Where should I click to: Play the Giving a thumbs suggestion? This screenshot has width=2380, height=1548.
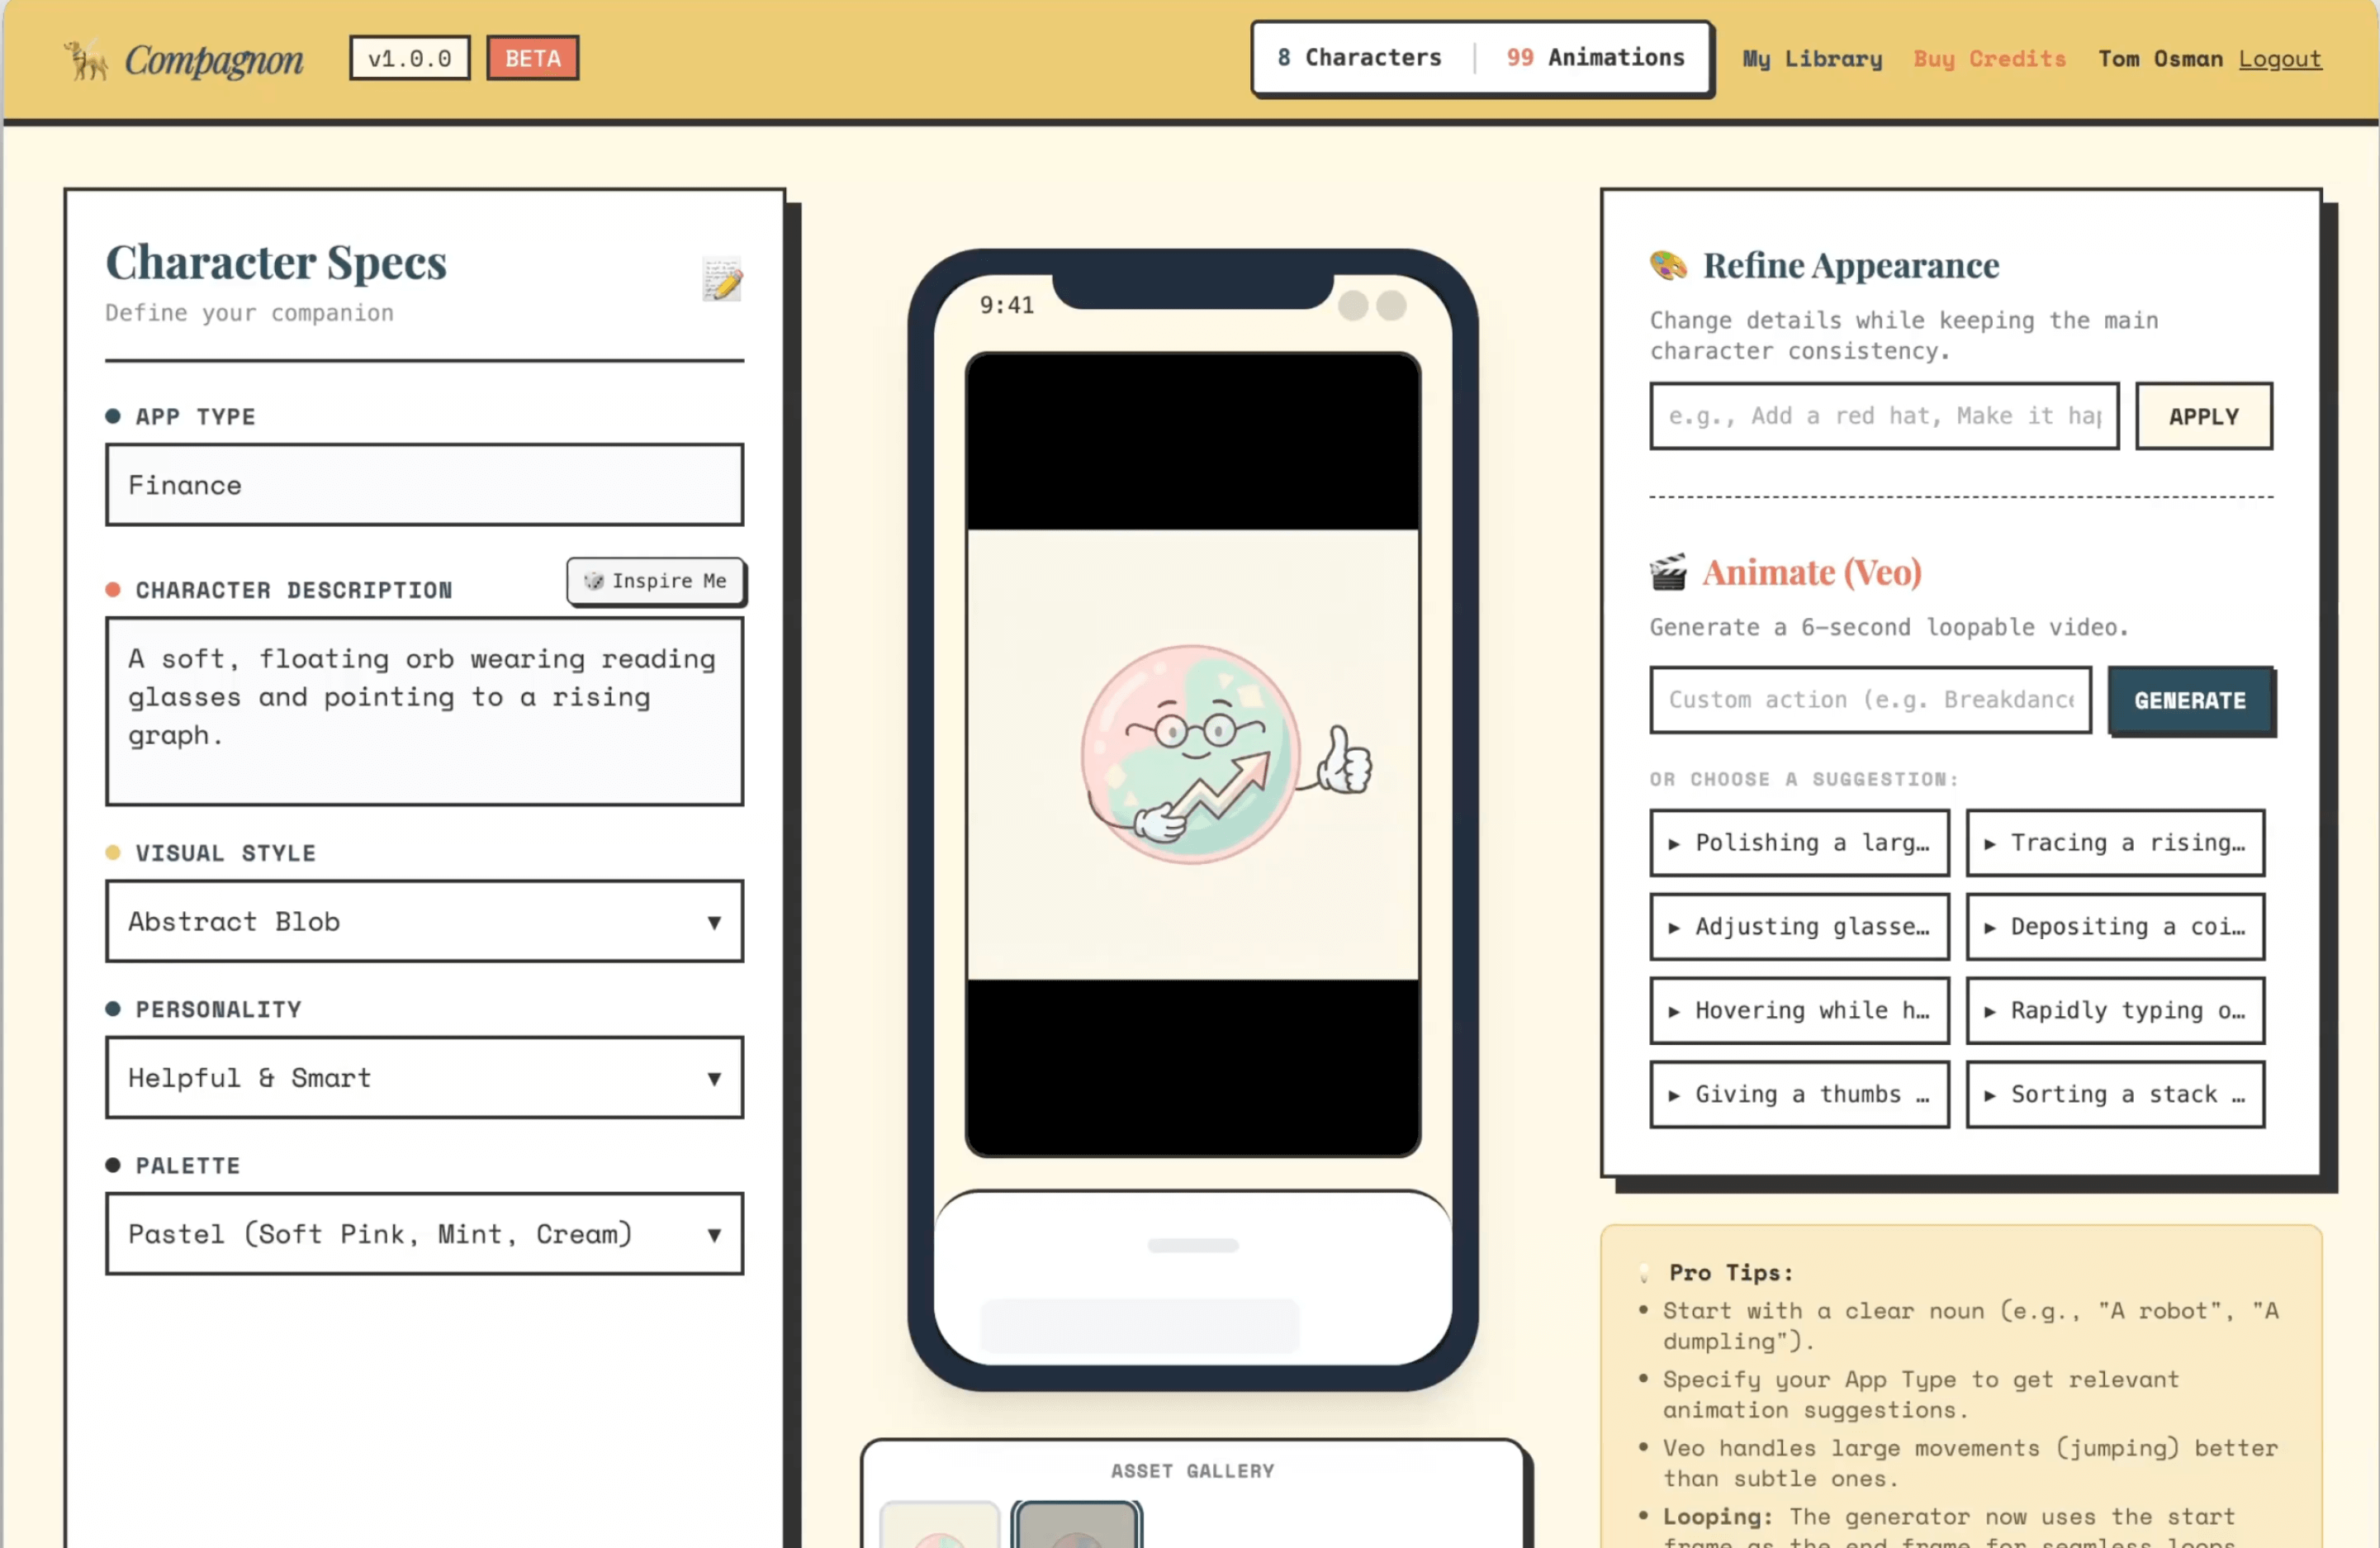click(1799, 1094)
